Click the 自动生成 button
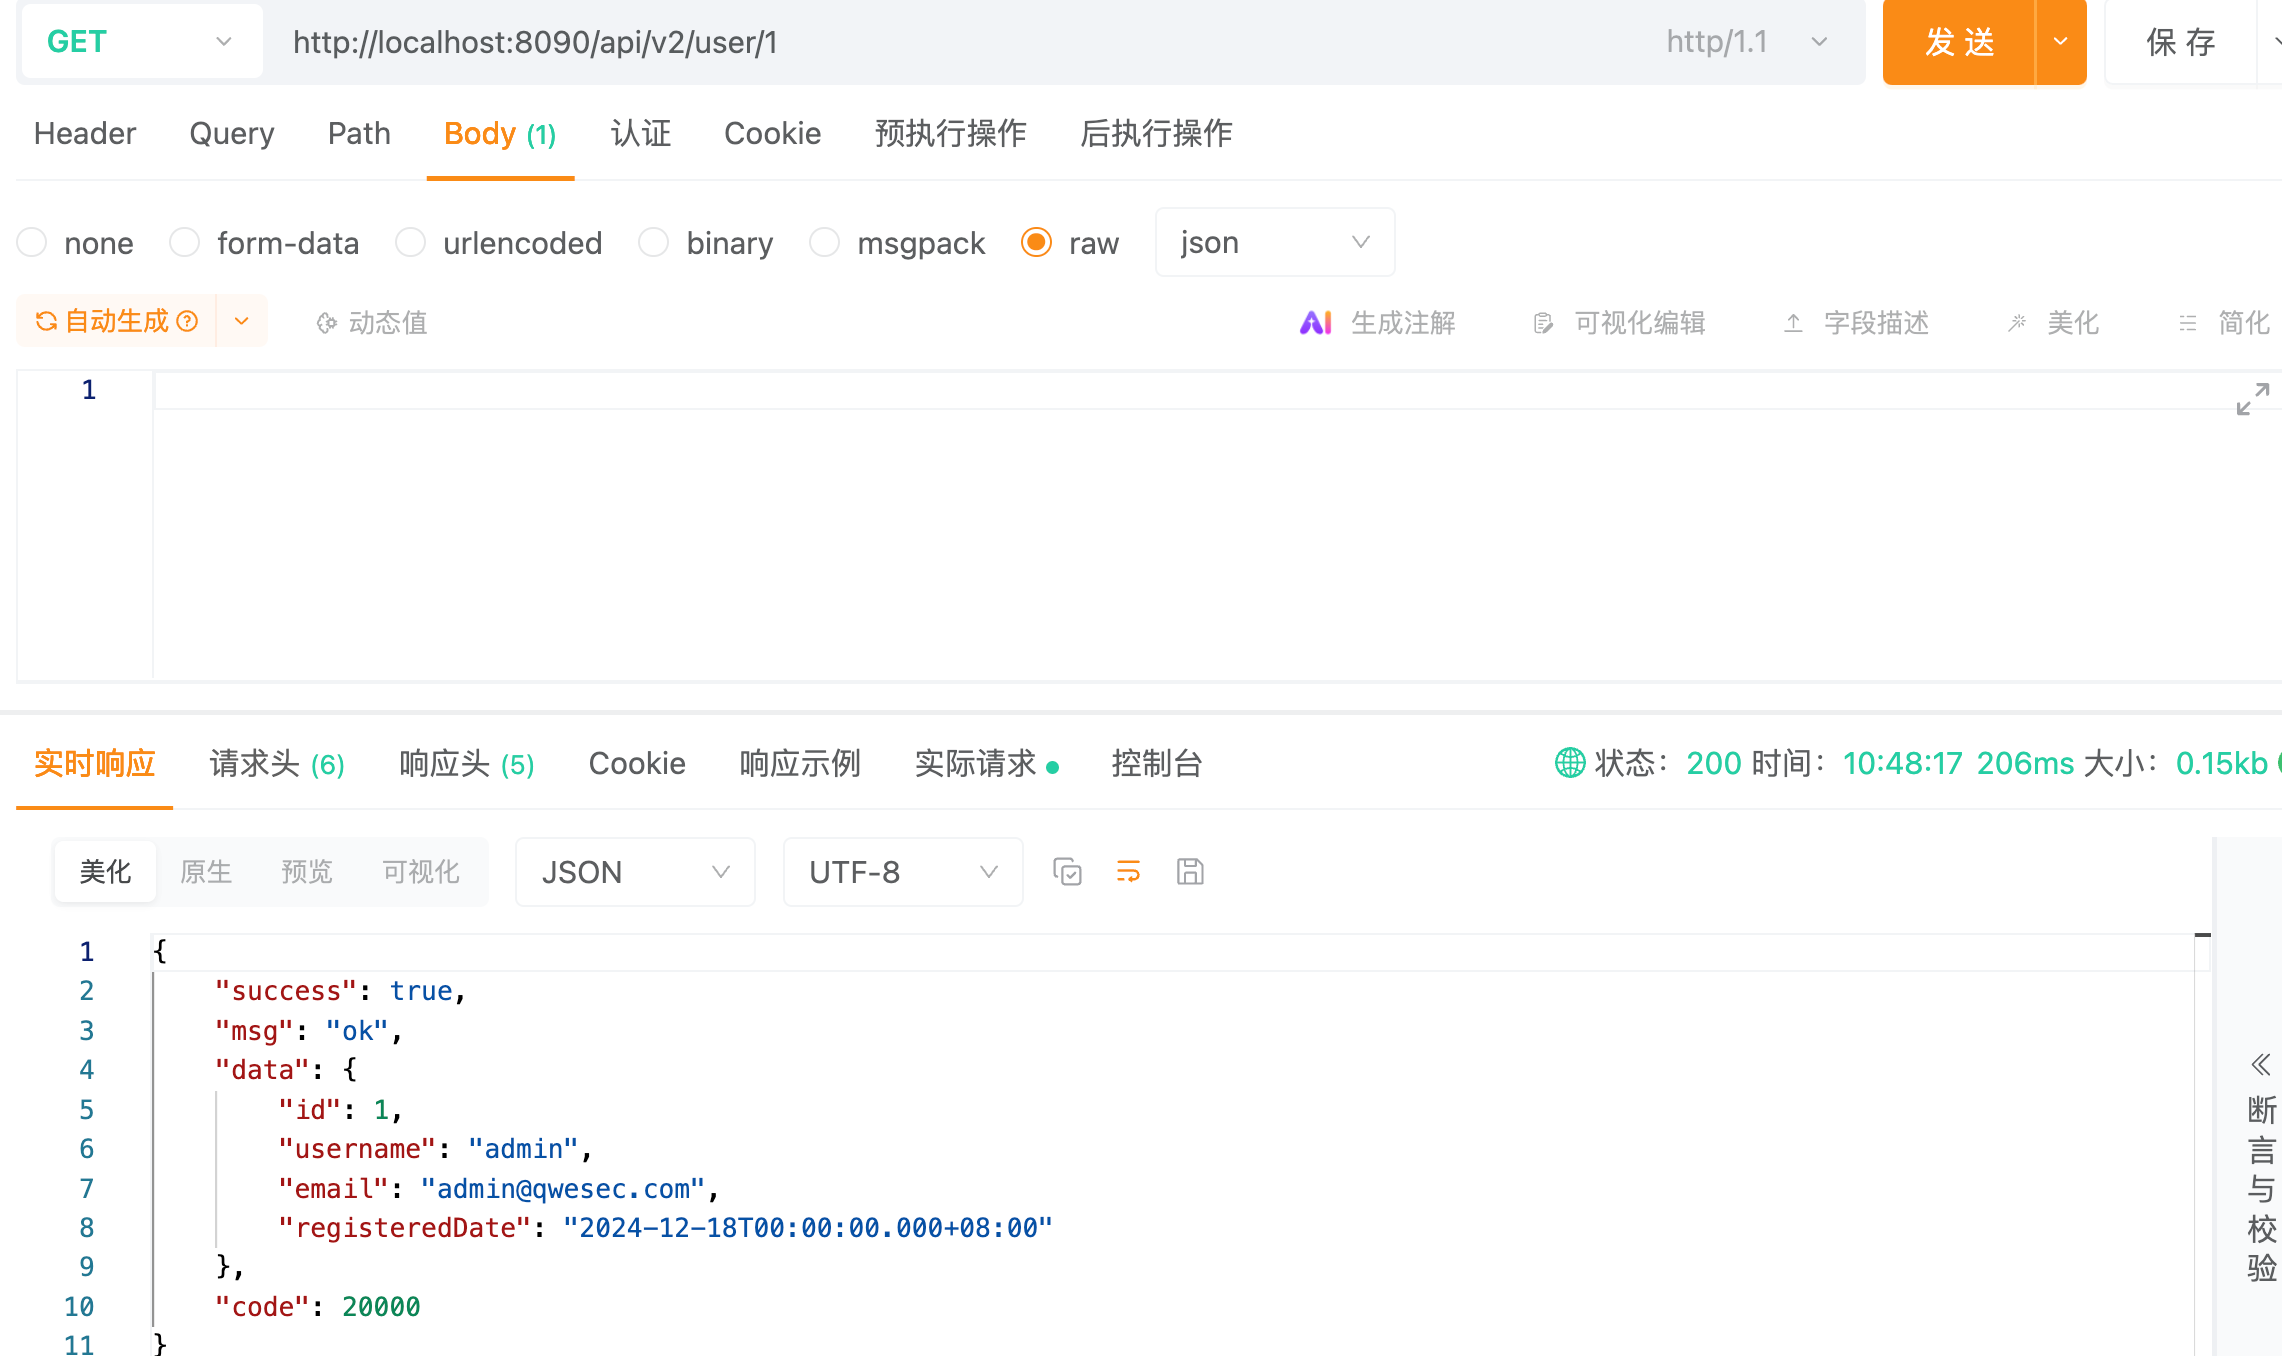The image size is (2282, 1356). click(x=117, y=321)
